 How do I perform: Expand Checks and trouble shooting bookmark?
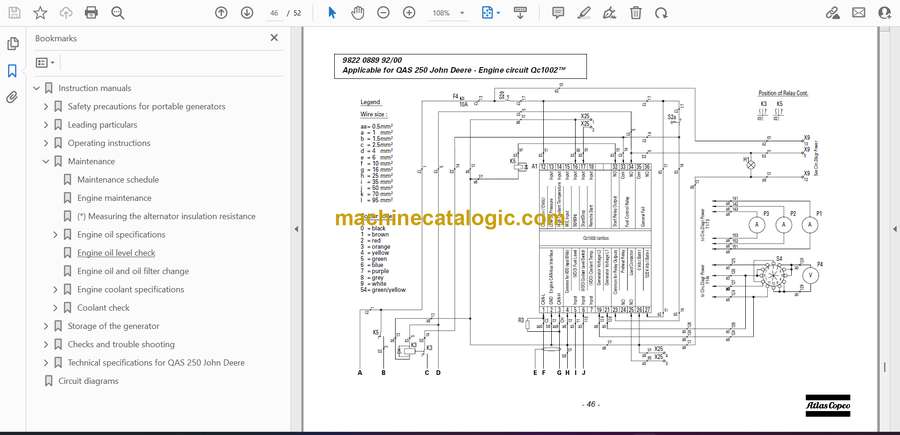pyautogui.click(x=46, y=344)
